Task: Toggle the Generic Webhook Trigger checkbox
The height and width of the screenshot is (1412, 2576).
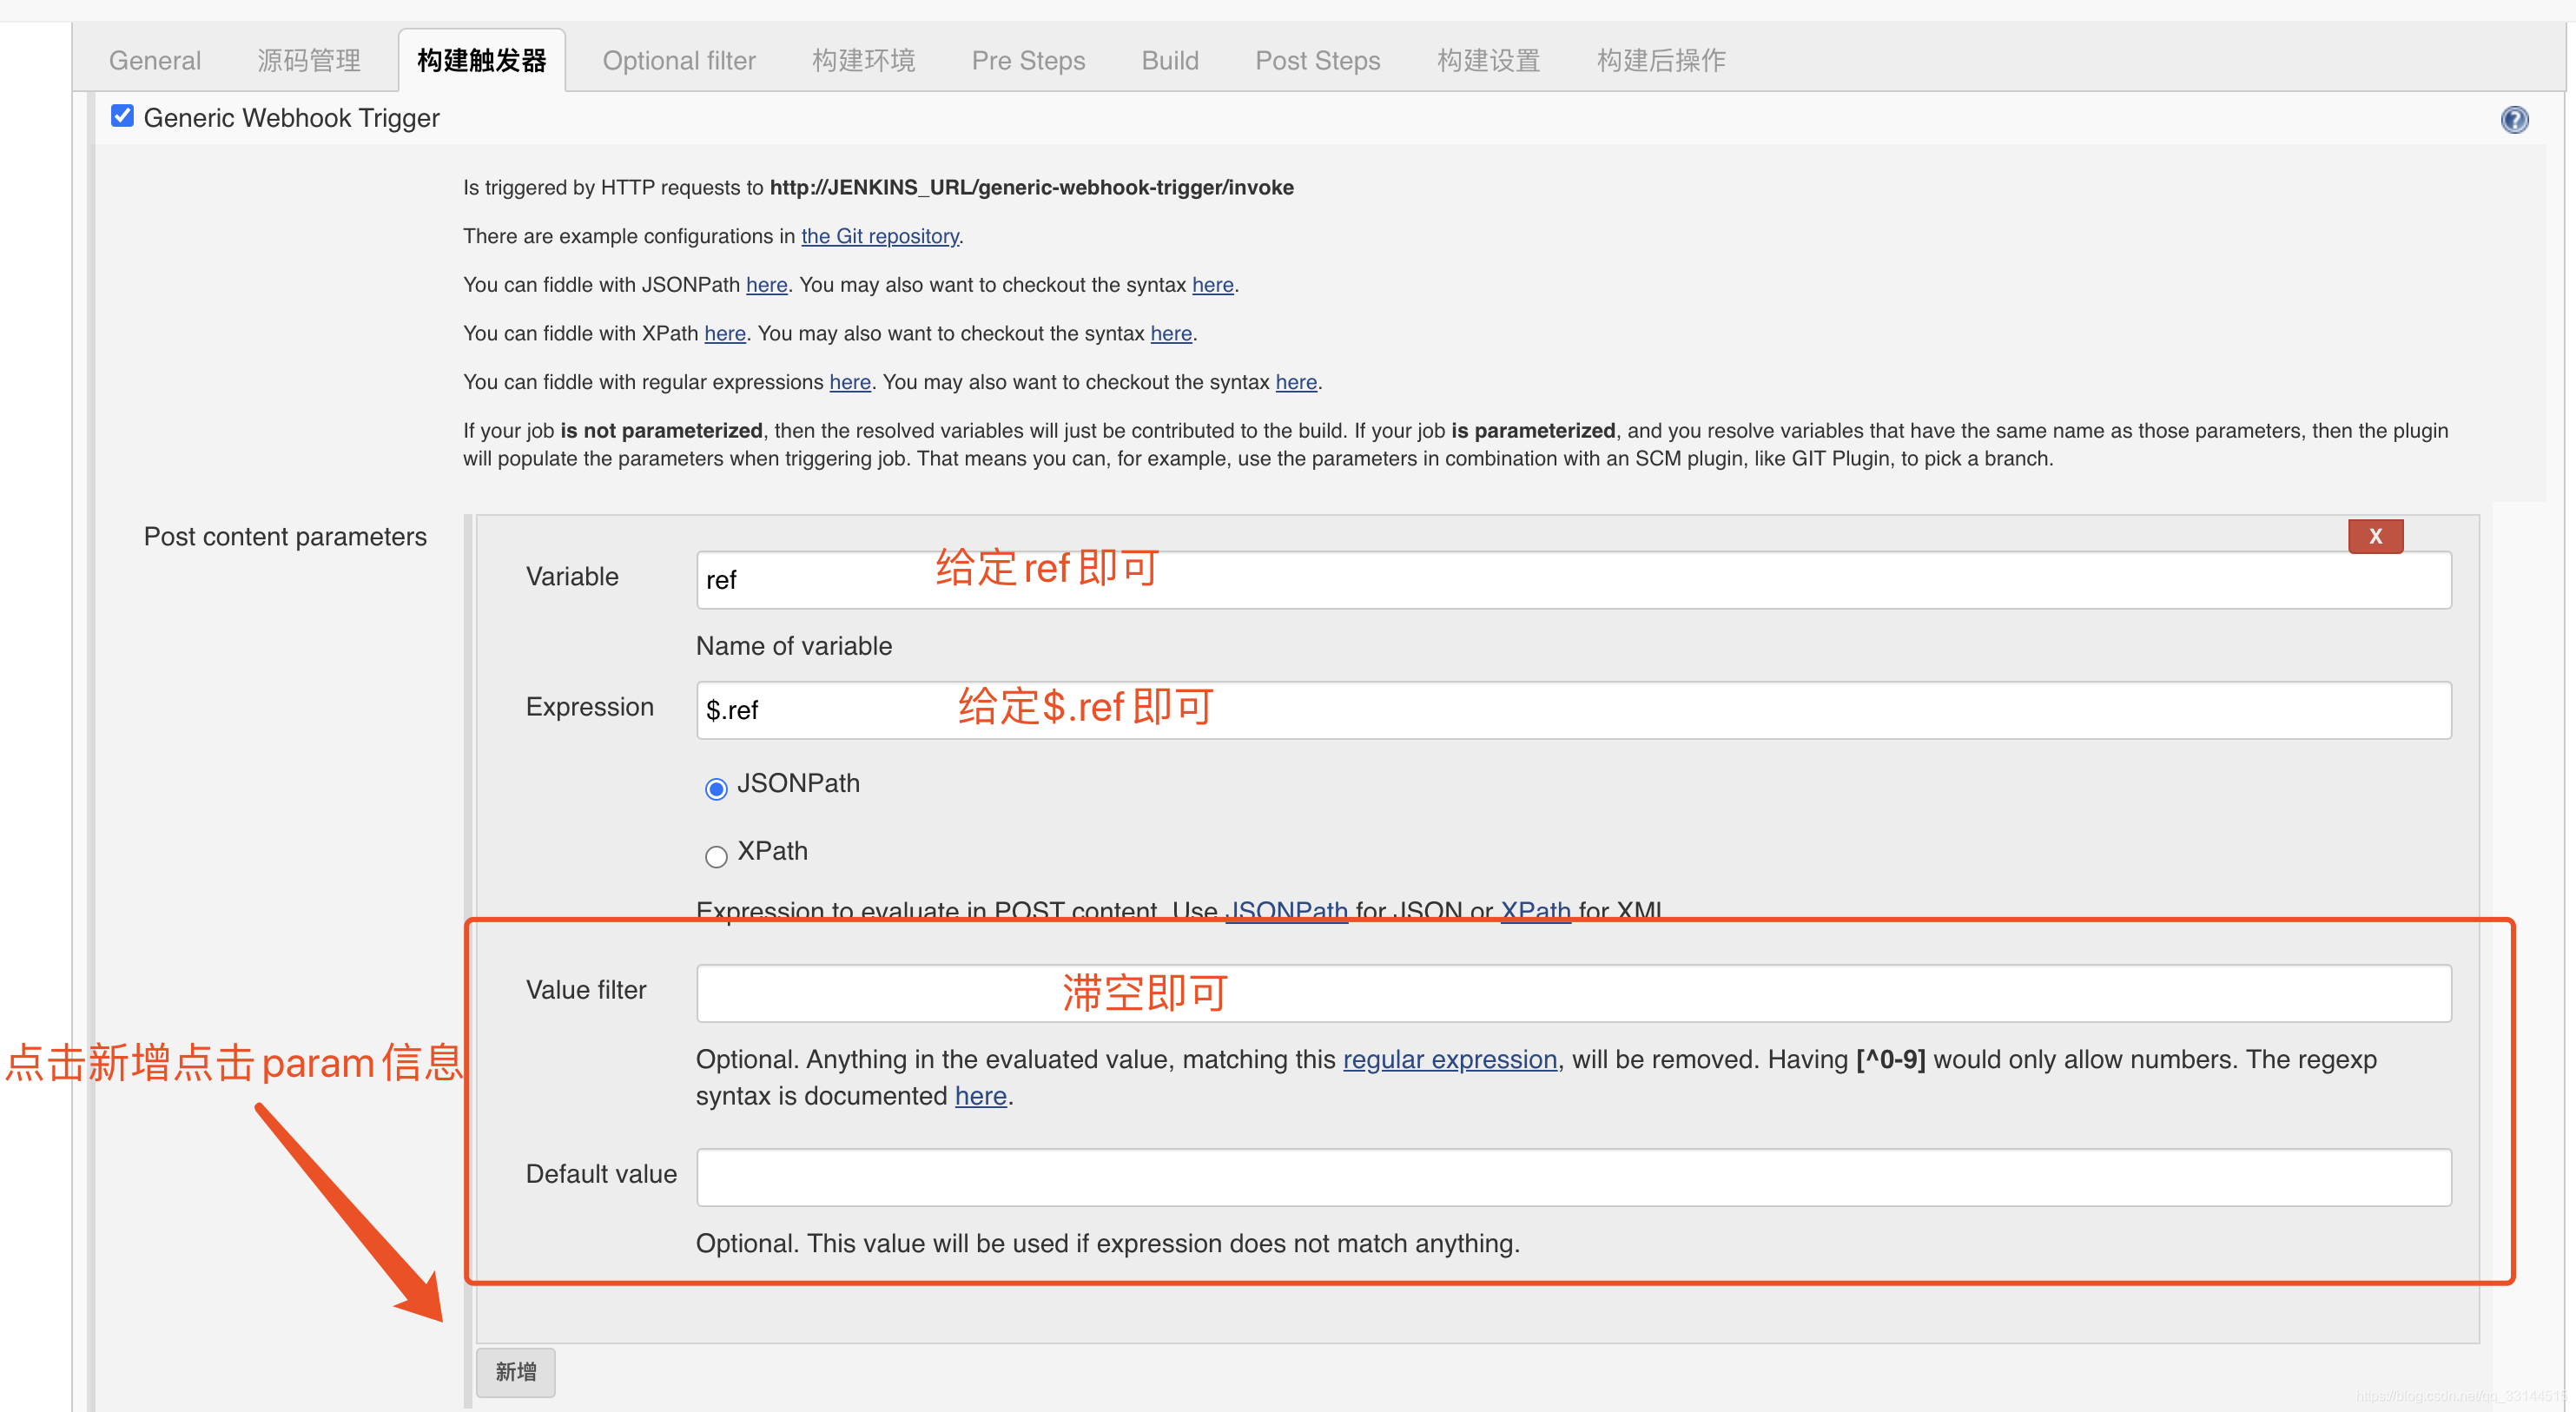Action: click(121, 115)
